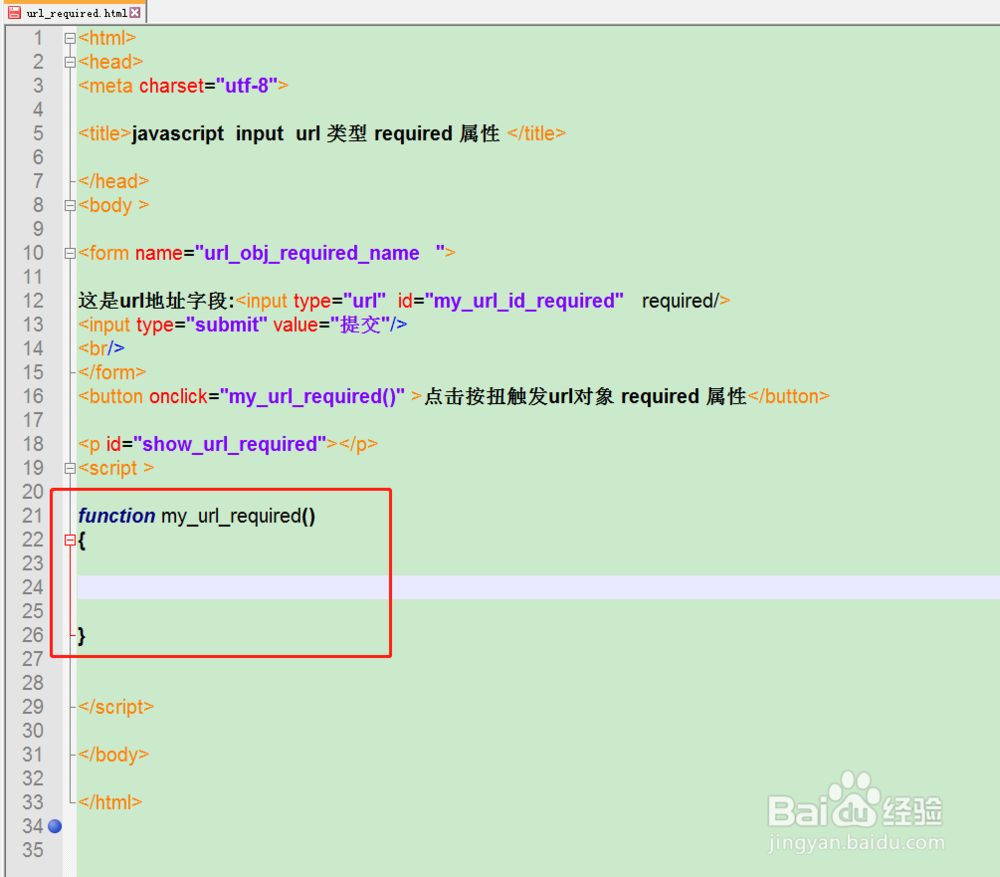1000x877 pixels.
Task: Click the </form> closing tag
Action: click(112, 372)
